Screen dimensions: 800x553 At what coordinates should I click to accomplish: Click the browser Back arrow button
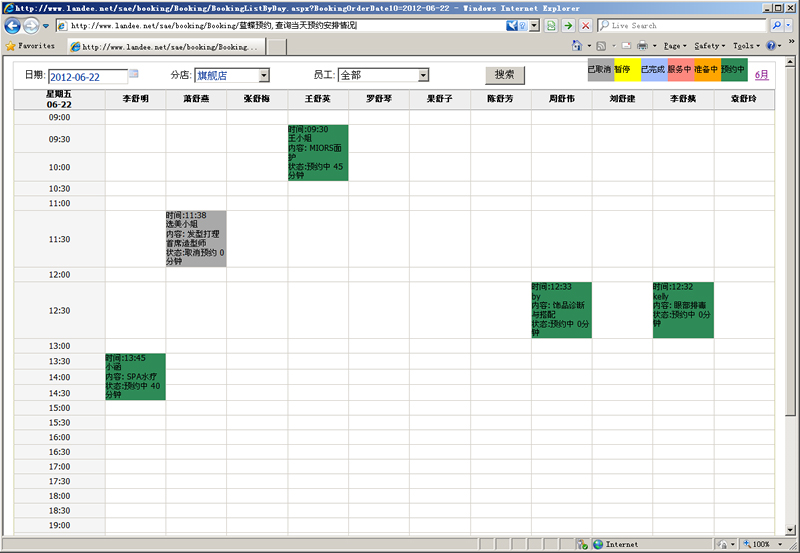(12, 25)
